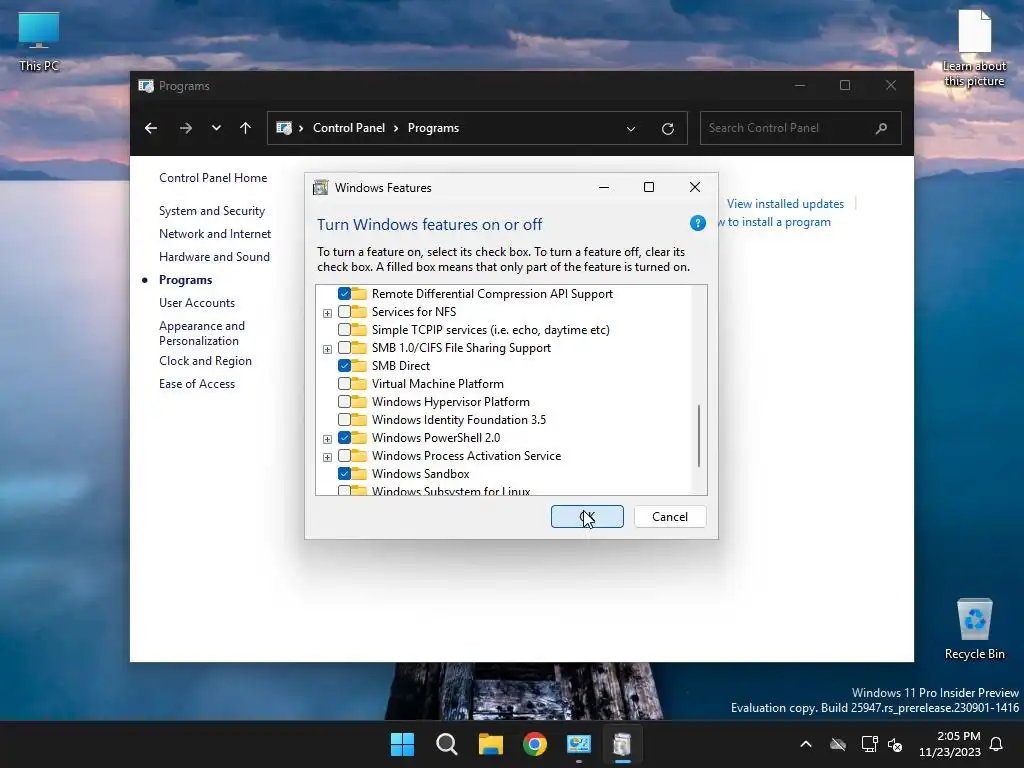1024x768 pixels.
Task: Switch to Windows Features taskbar icon
Action: [x=622, y=744]
